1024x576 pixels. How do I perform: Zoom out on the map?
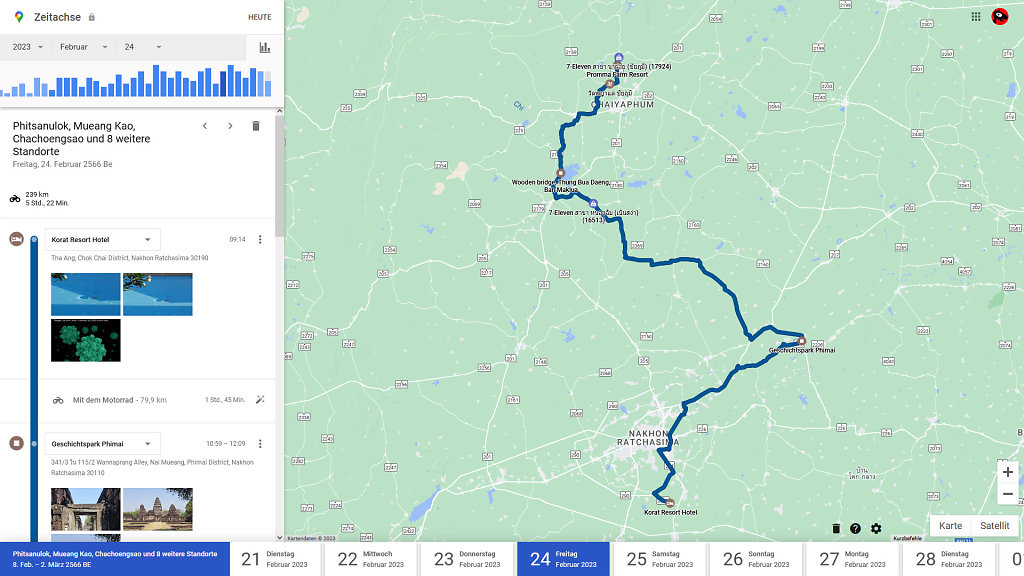(x=1007, y=494)
